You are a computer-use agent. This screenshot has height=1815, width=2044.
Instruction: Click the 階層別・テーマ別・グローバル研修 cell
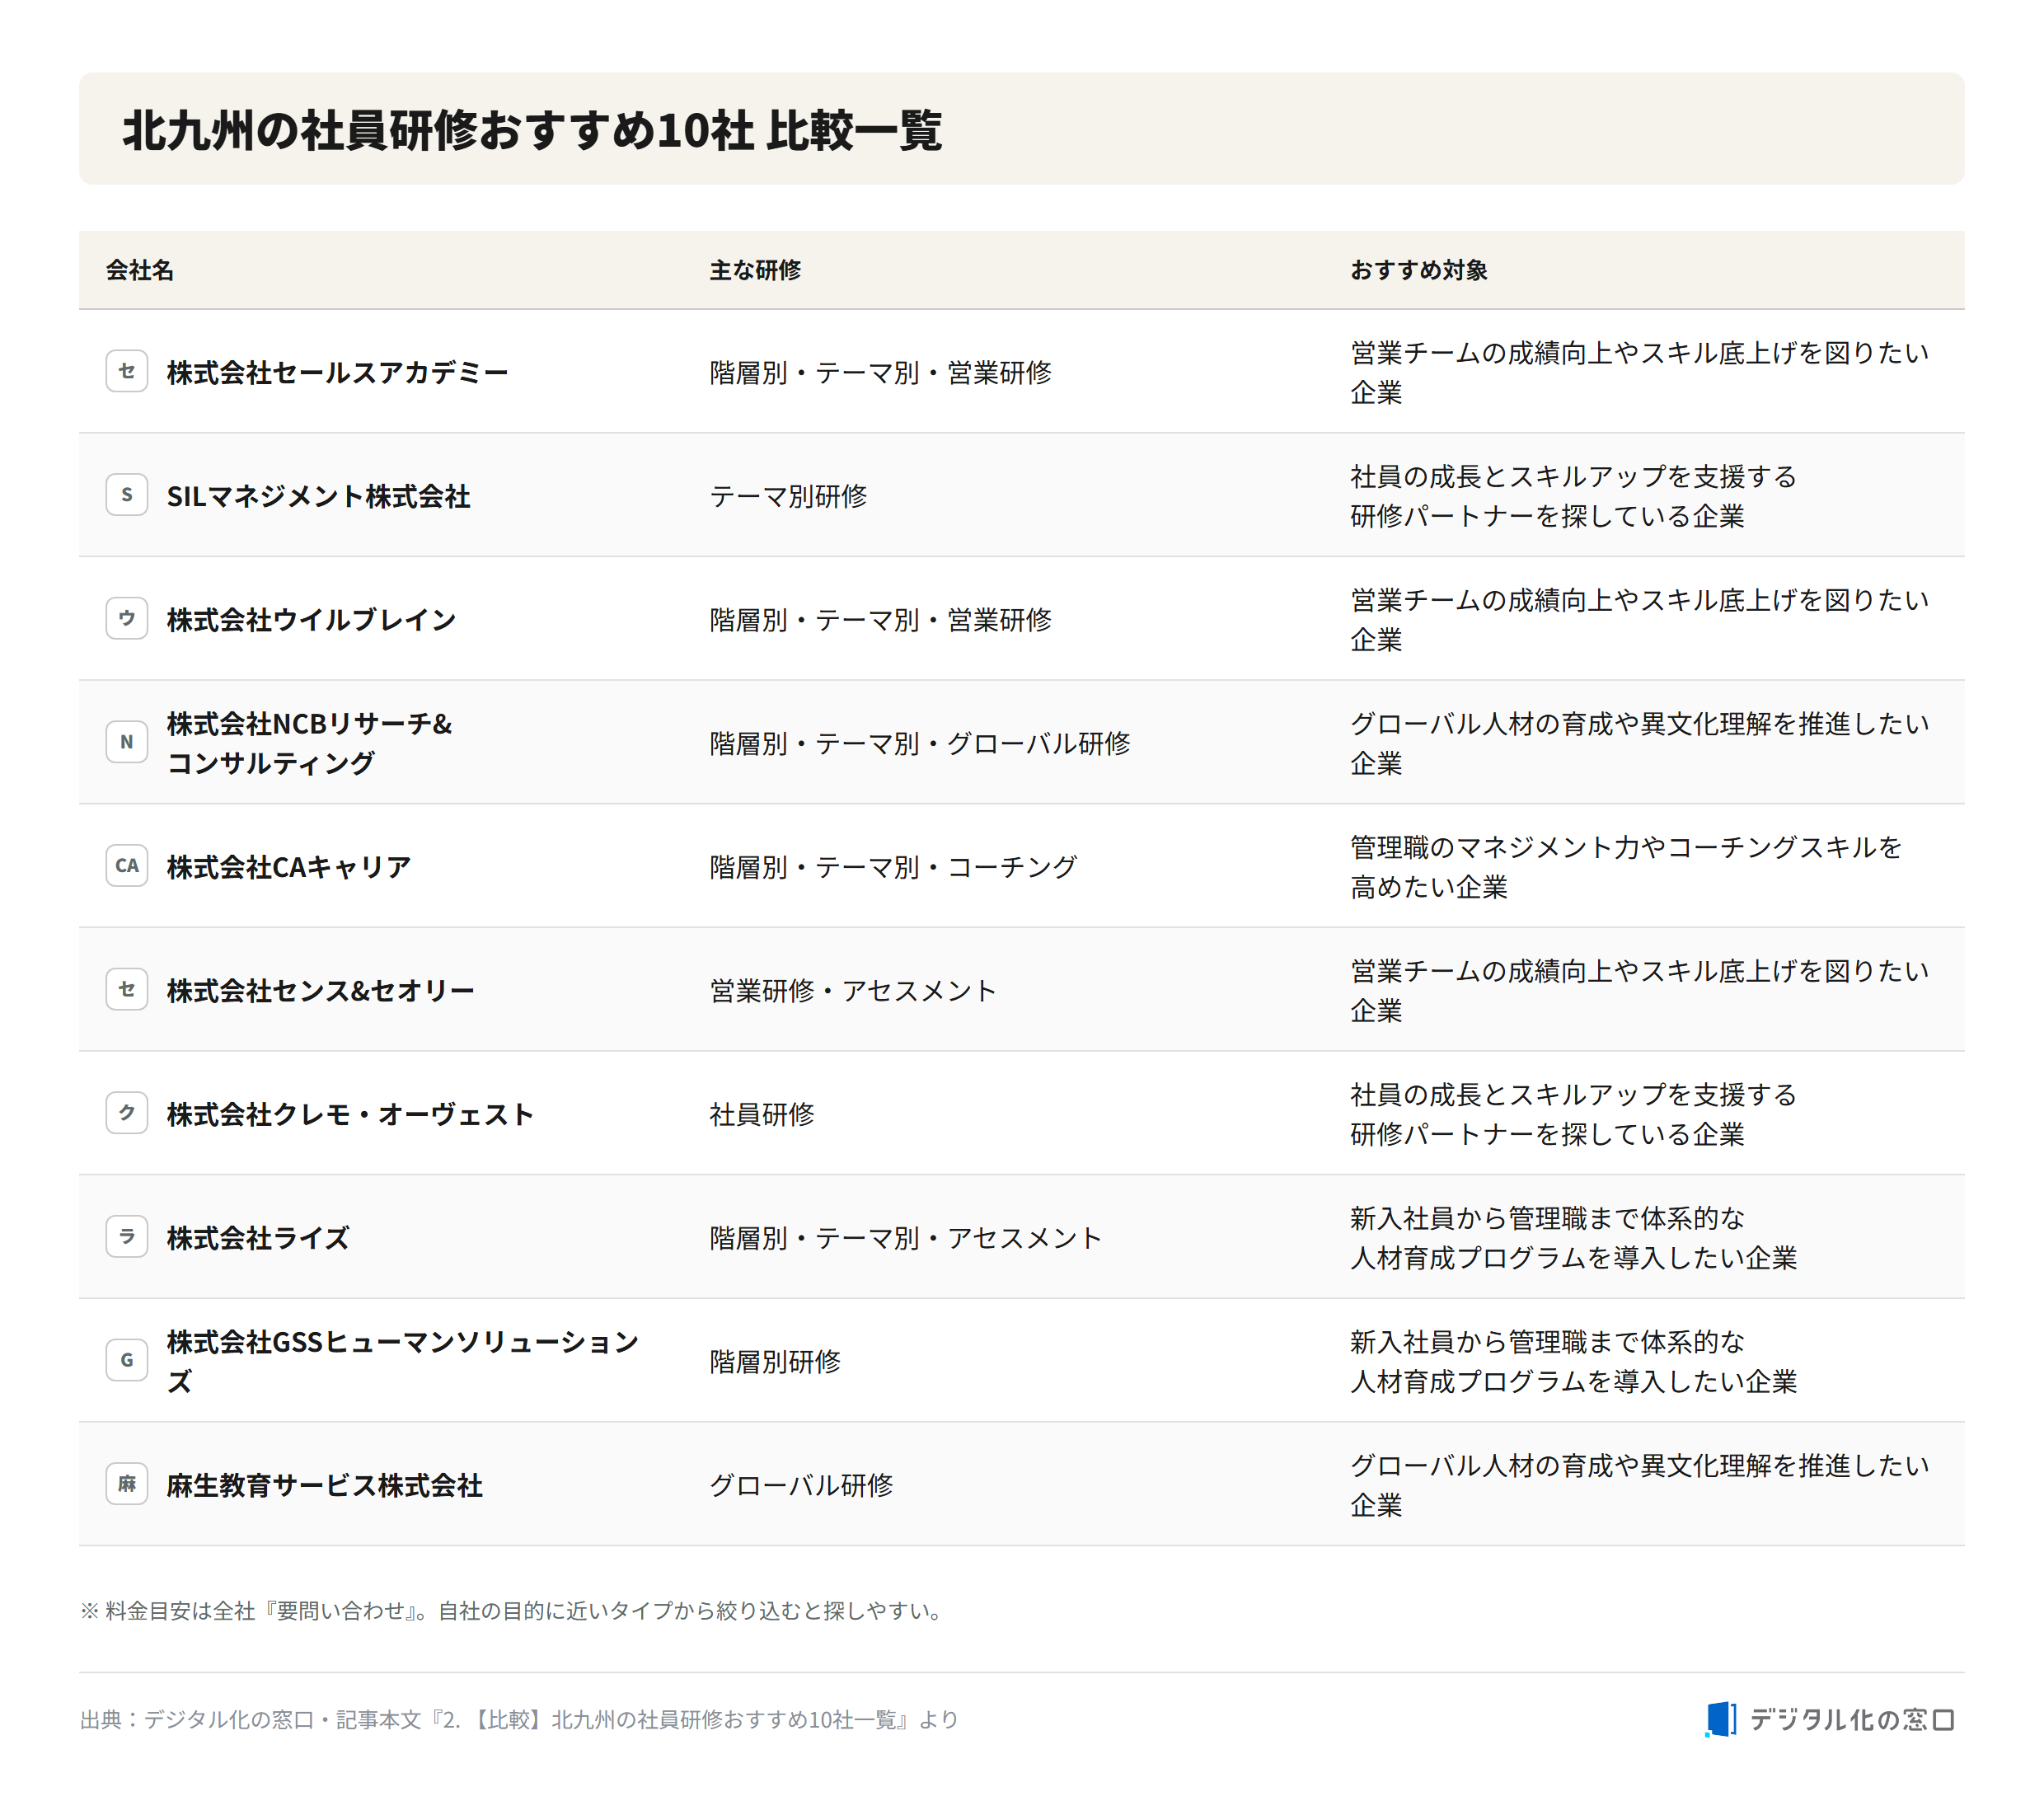coord(920,743)
